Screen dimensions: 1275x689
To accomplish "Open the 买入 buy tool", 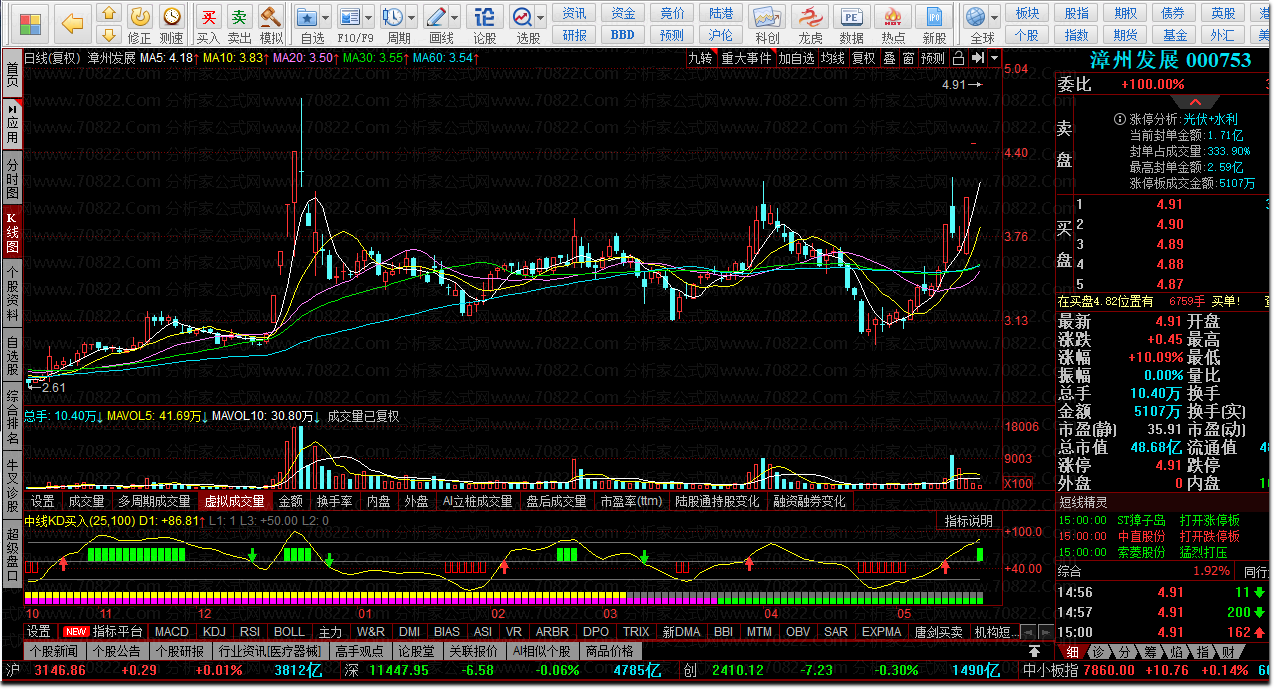I will (x=208, y=17).
